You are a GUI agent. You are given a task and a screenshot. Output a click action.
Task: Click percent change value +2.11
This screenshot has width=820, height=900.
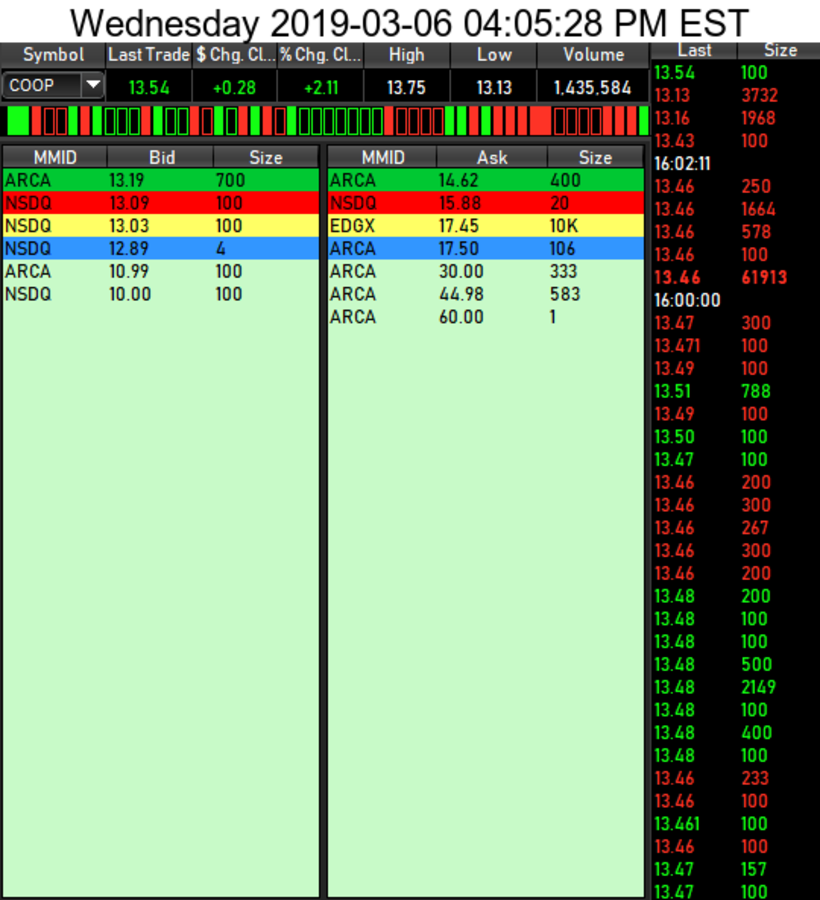321,88
